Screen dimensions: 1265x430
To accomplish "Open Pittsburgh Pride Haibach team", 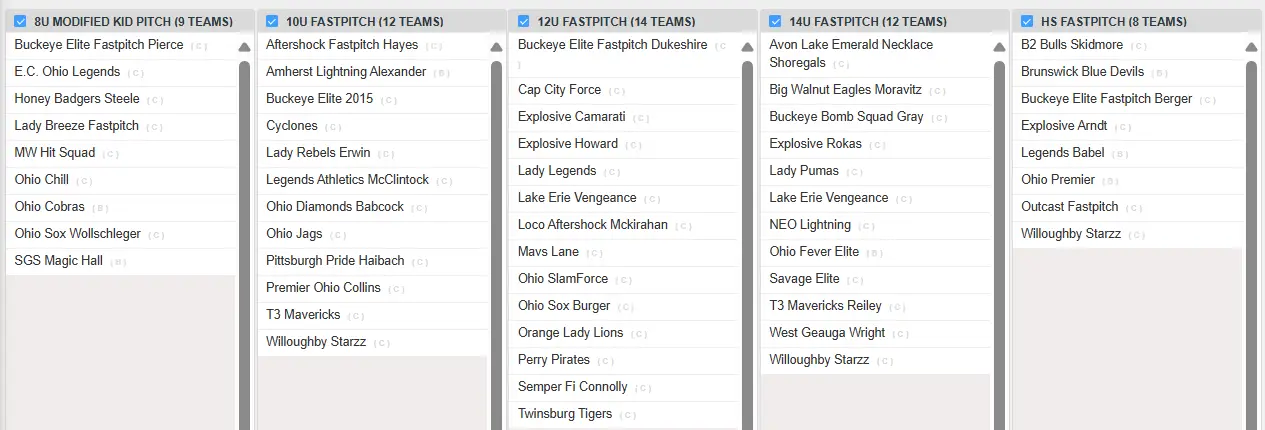I will click(335, 261).
